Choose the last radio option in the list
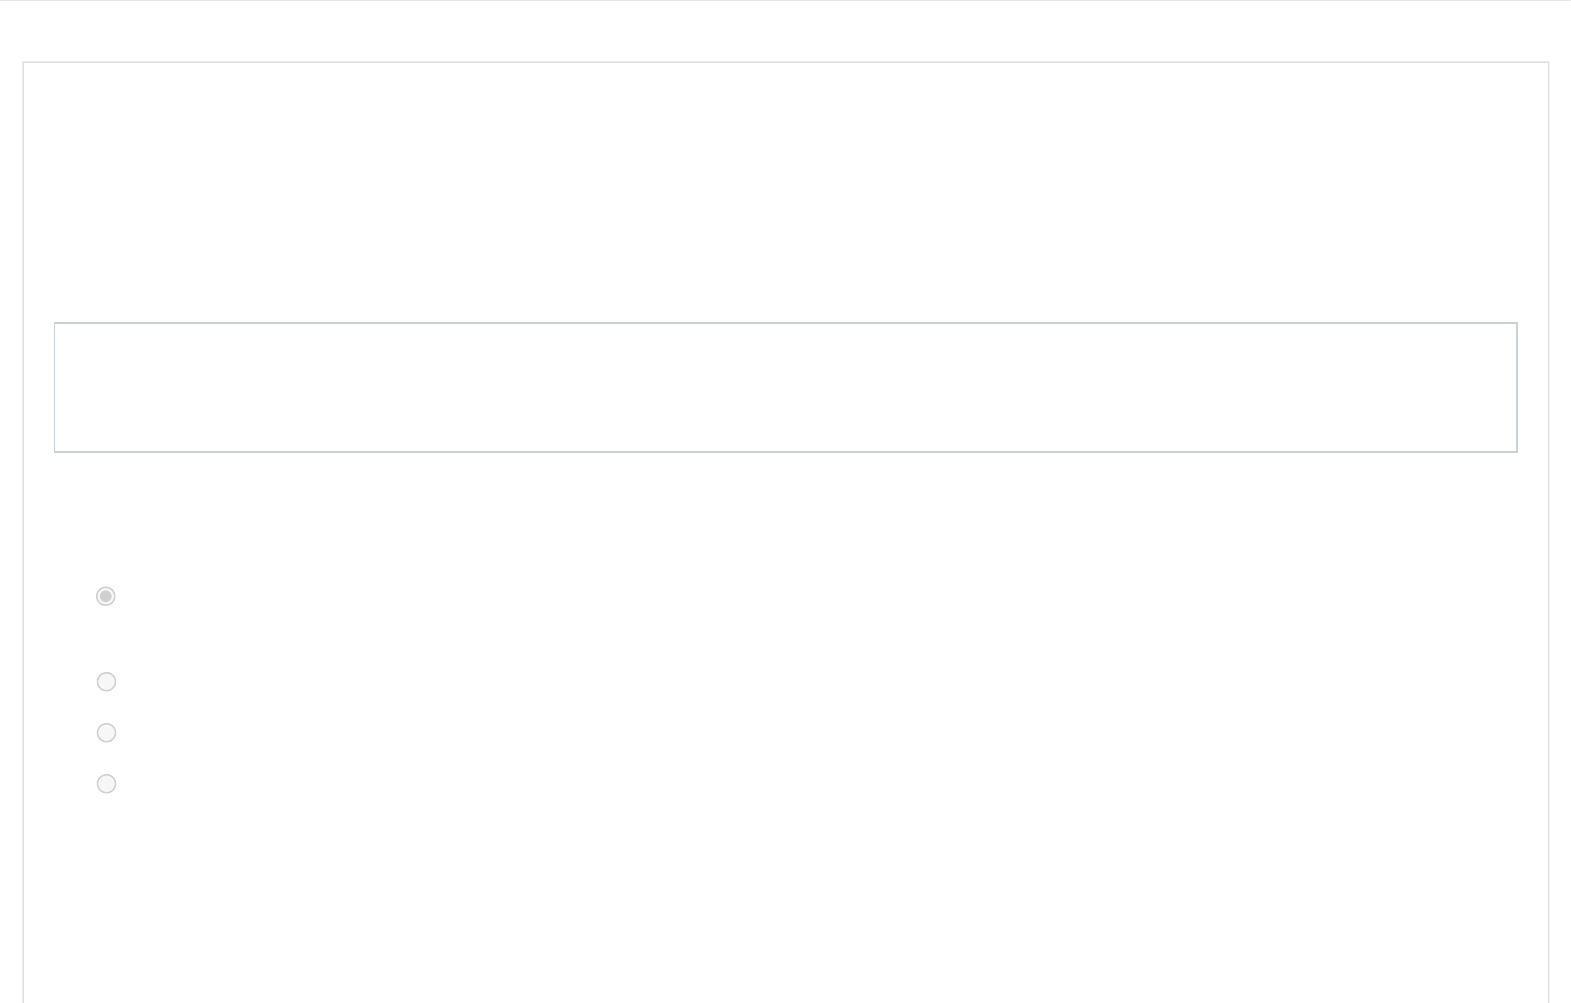 pos(106,784)
